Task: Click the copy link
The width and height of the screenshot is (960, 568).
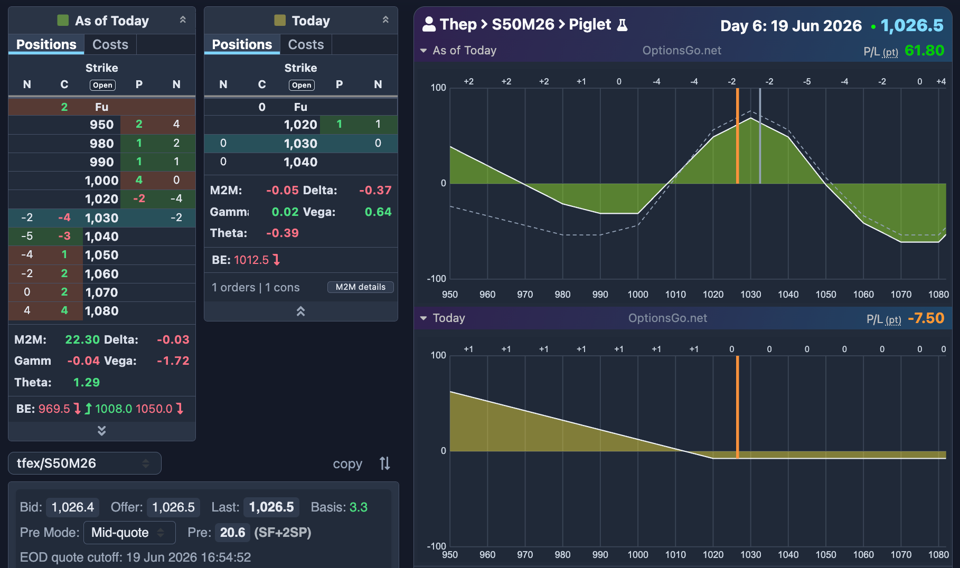Action: tap(347, 464)
